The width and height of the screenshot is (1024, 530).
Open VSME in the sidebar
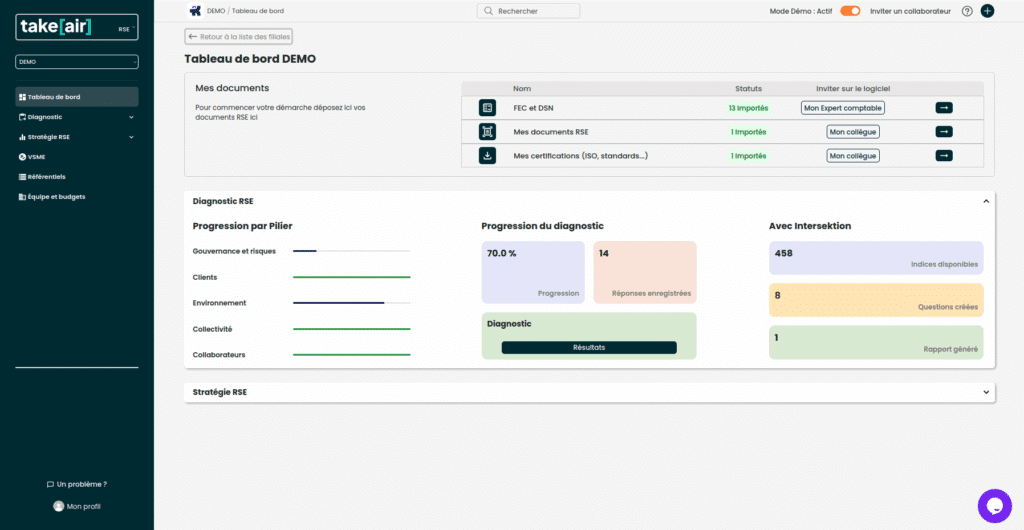click(37, 157)
